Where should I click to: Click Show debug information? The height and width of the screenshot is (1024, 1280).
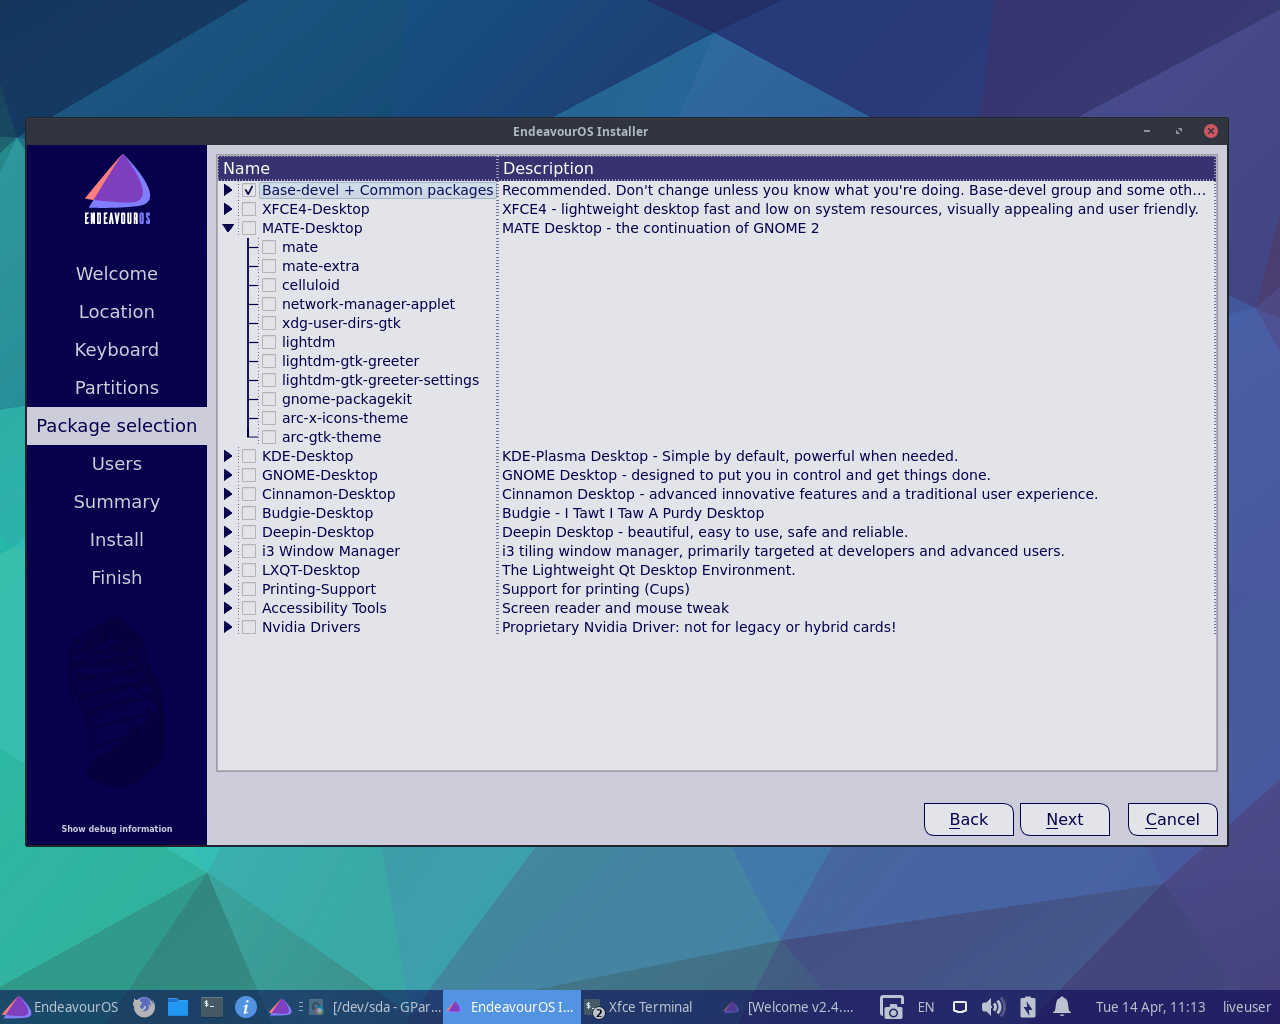[x=117, y=829]
